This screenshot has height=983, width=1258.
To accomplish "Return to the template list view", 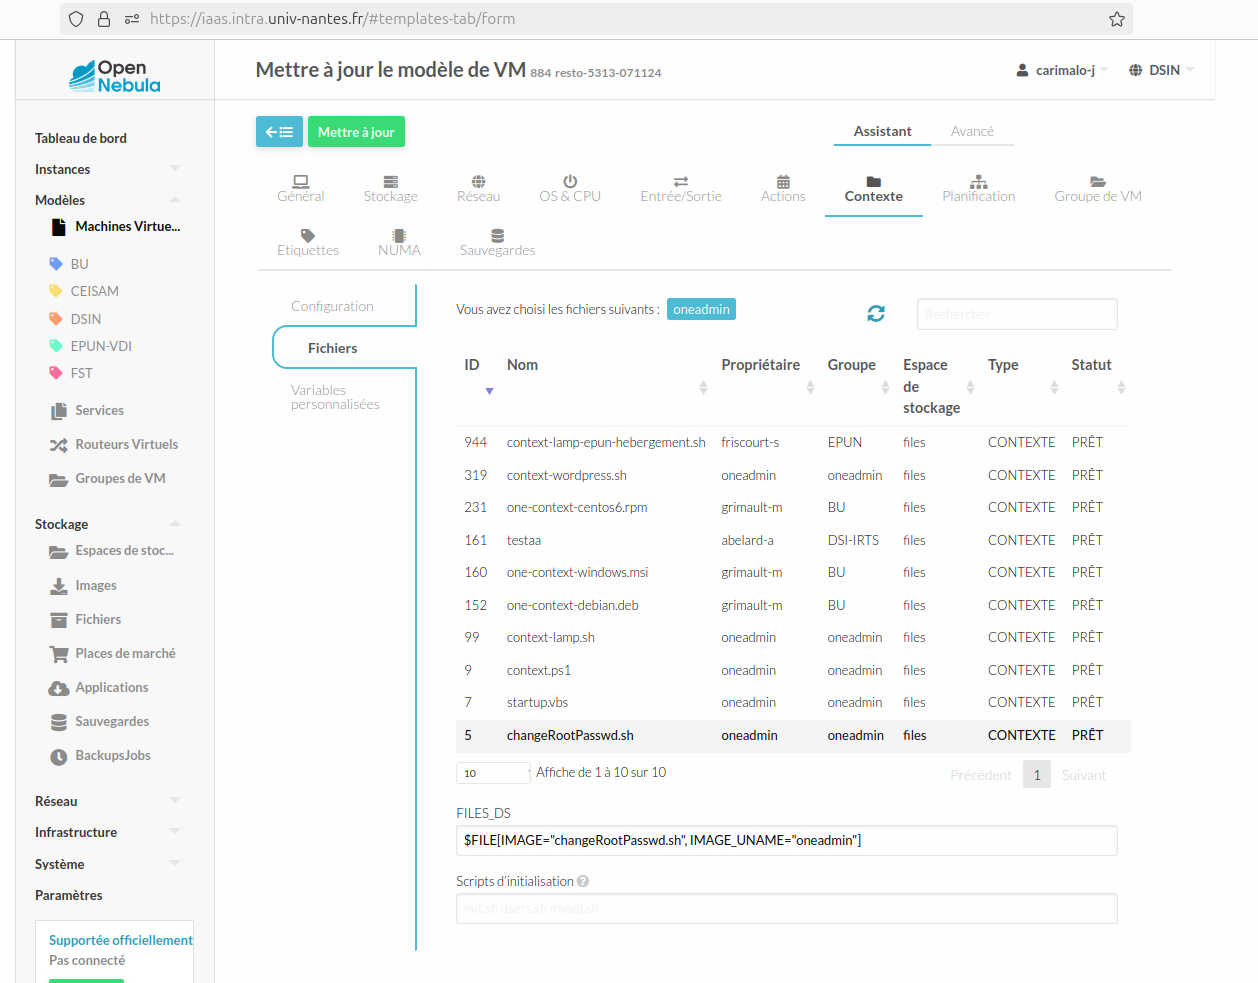I will [279, 131].
